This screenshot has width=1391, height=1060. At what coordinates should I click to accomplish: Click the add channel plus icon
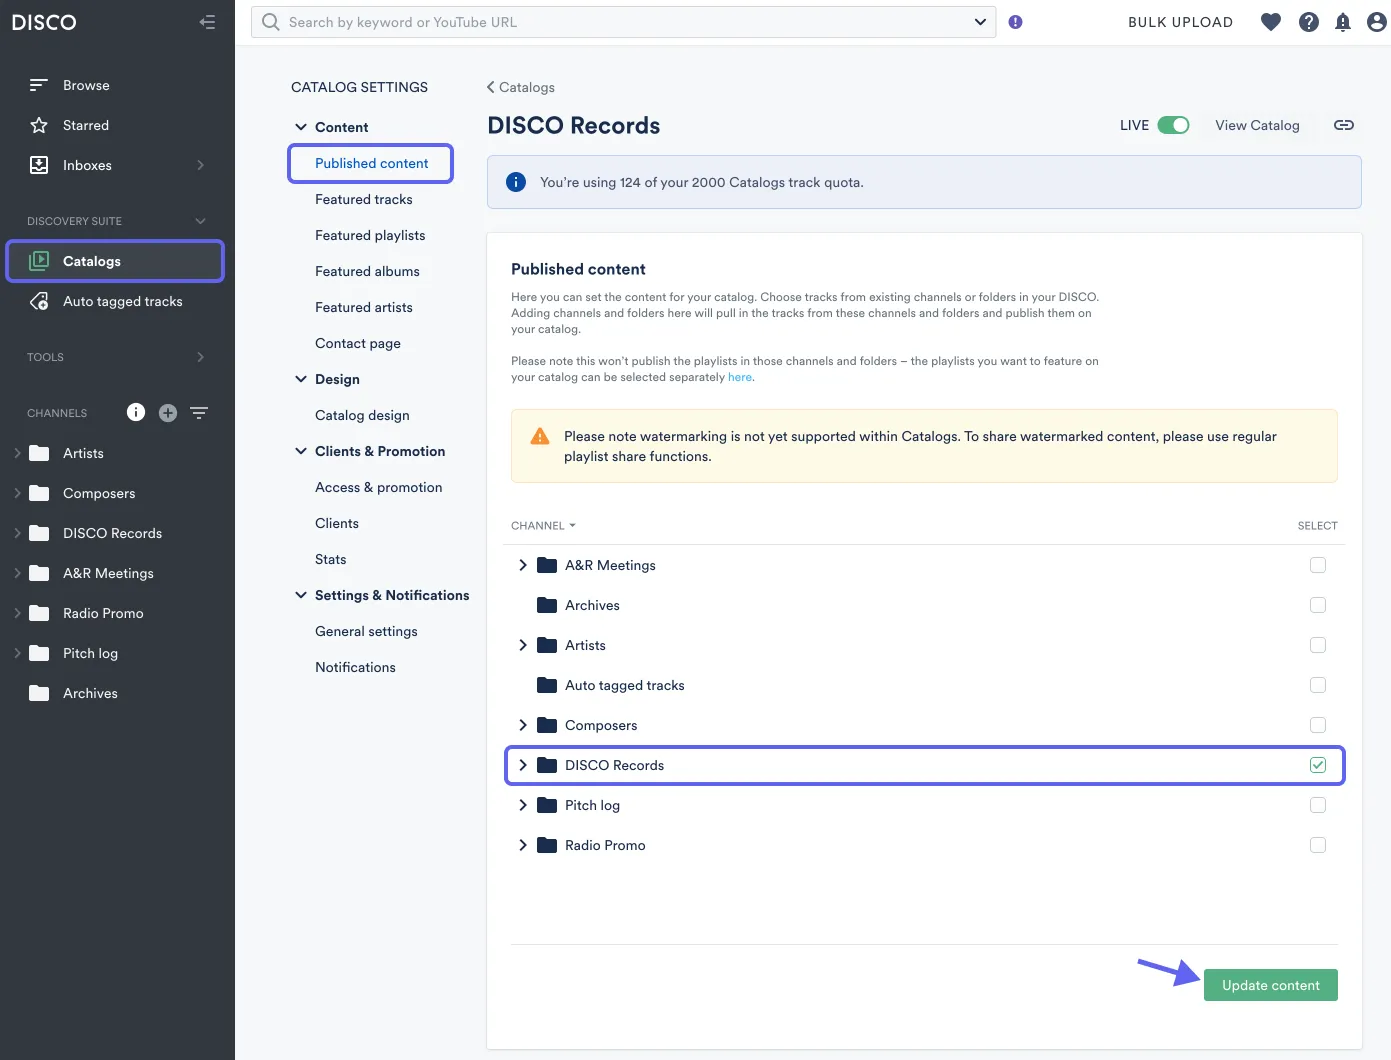(168, 413)
